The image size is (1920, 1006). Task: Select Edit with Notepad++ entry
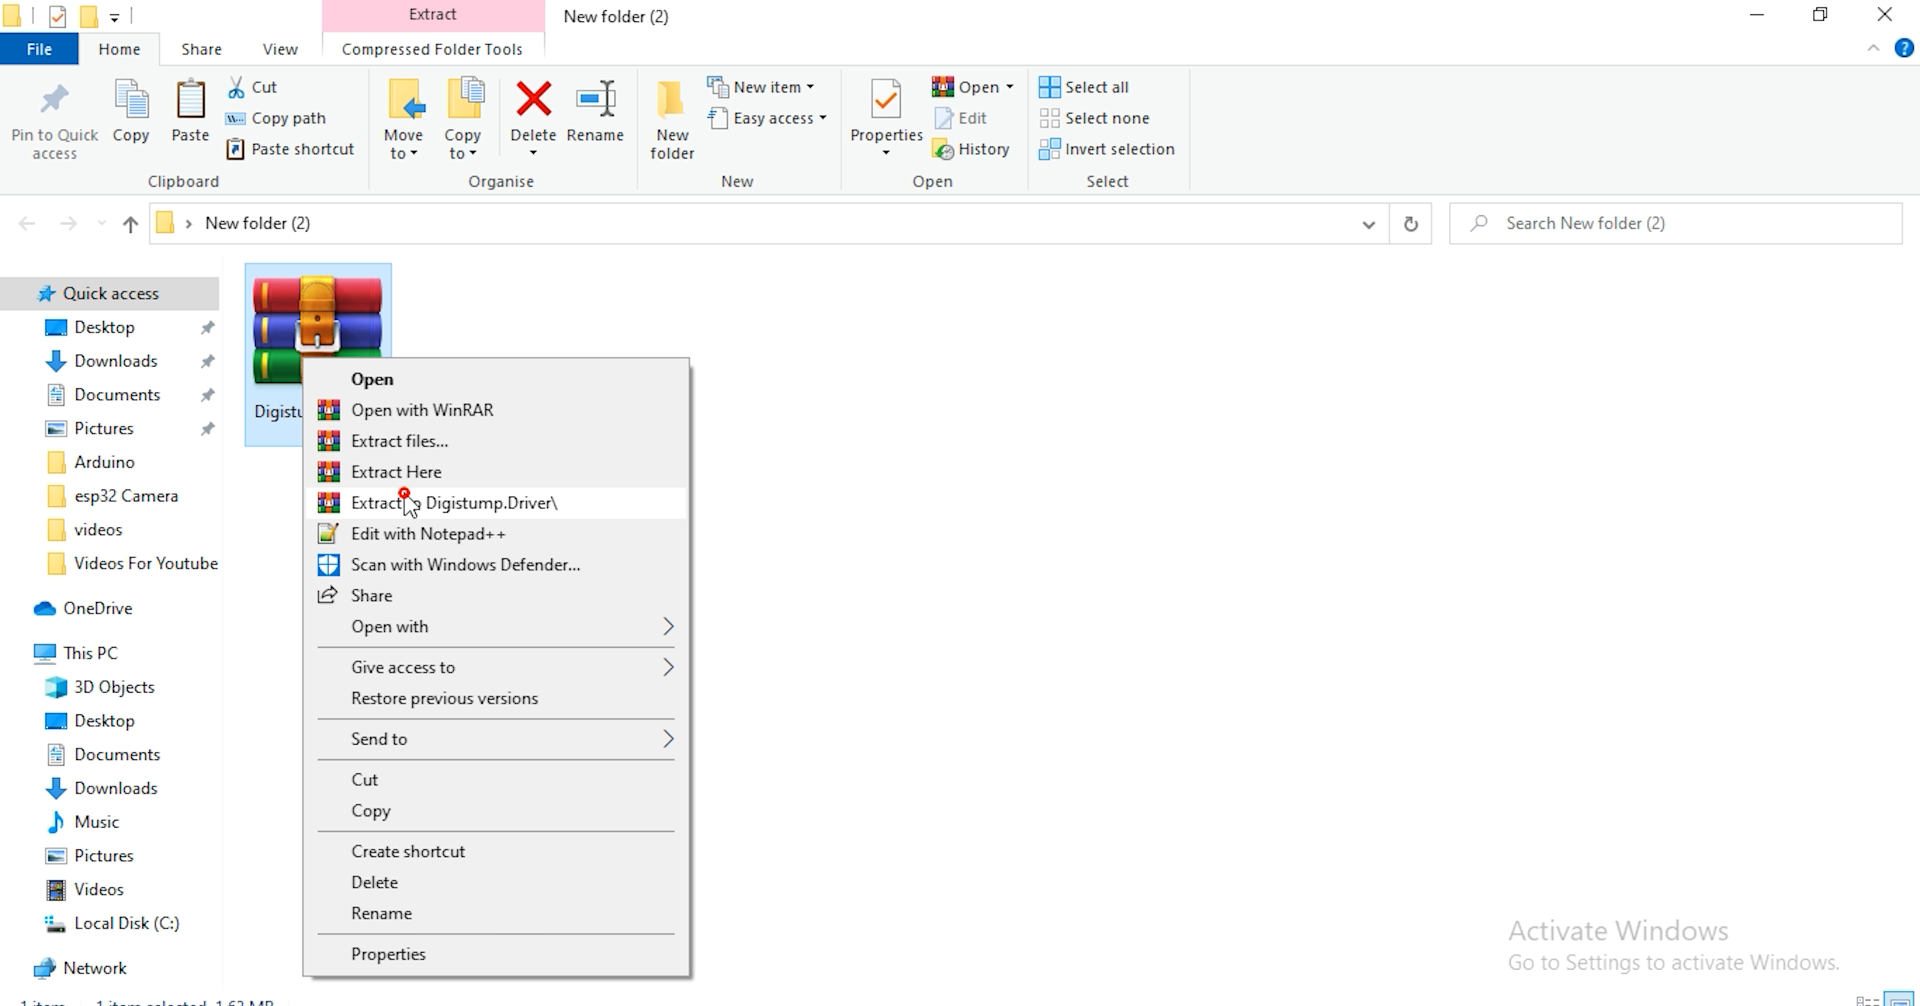tap(496, 534)
